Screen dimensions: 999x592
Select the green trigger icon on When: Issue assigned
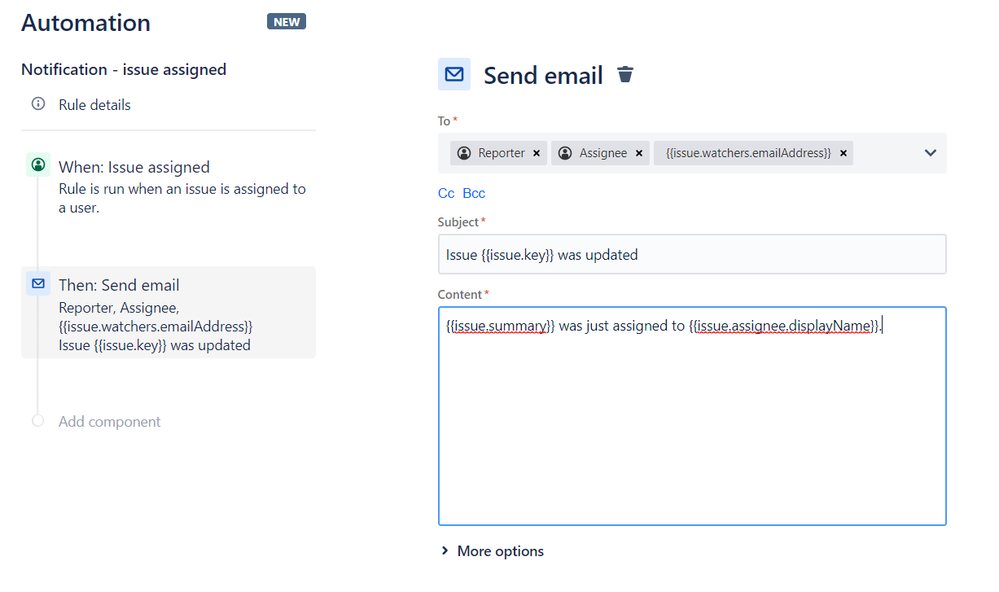pyautogui.click(x=37, y=167)
